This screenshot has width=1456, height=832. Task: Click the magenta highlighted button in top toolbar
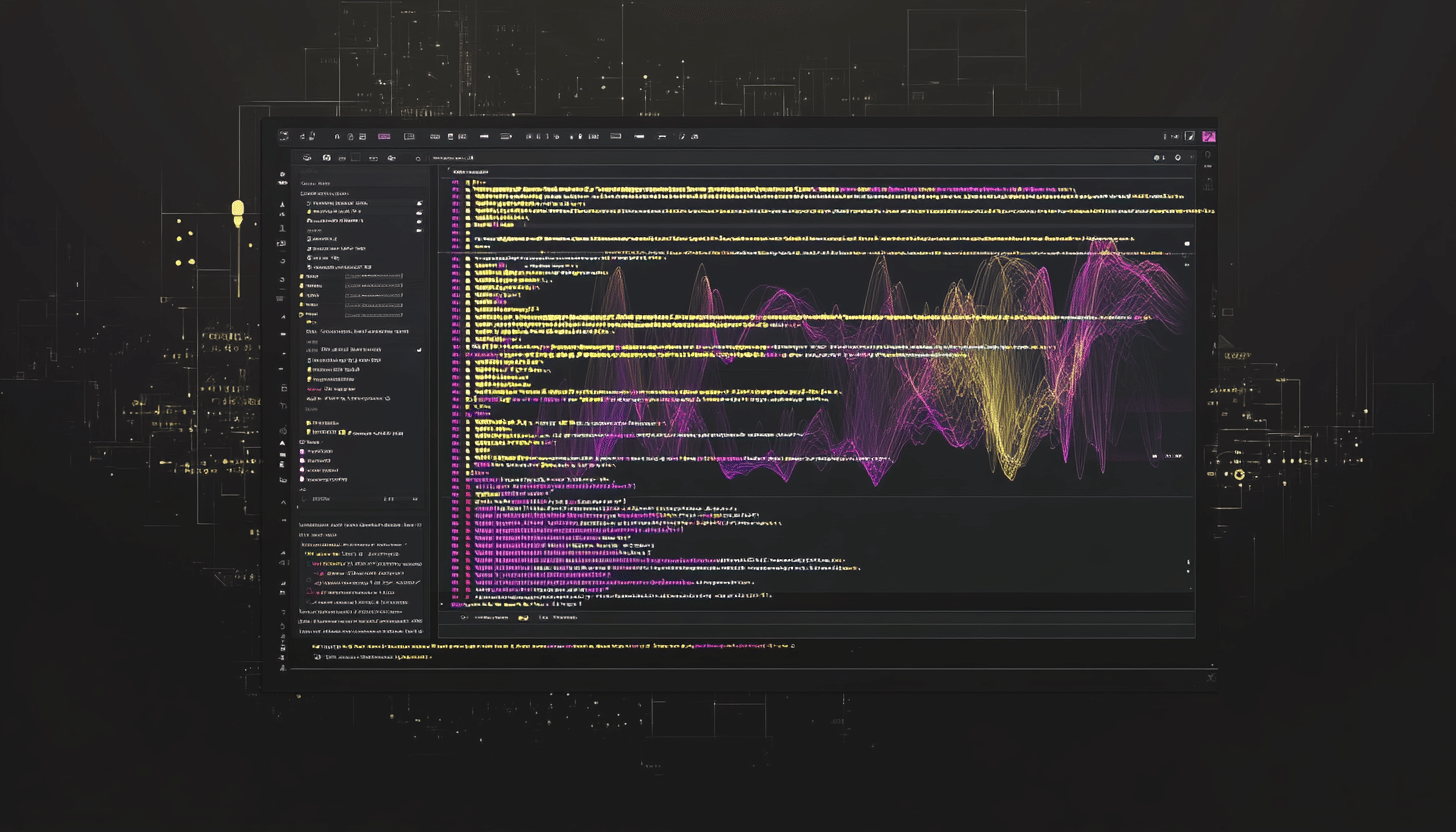click(x=384, y=136)
